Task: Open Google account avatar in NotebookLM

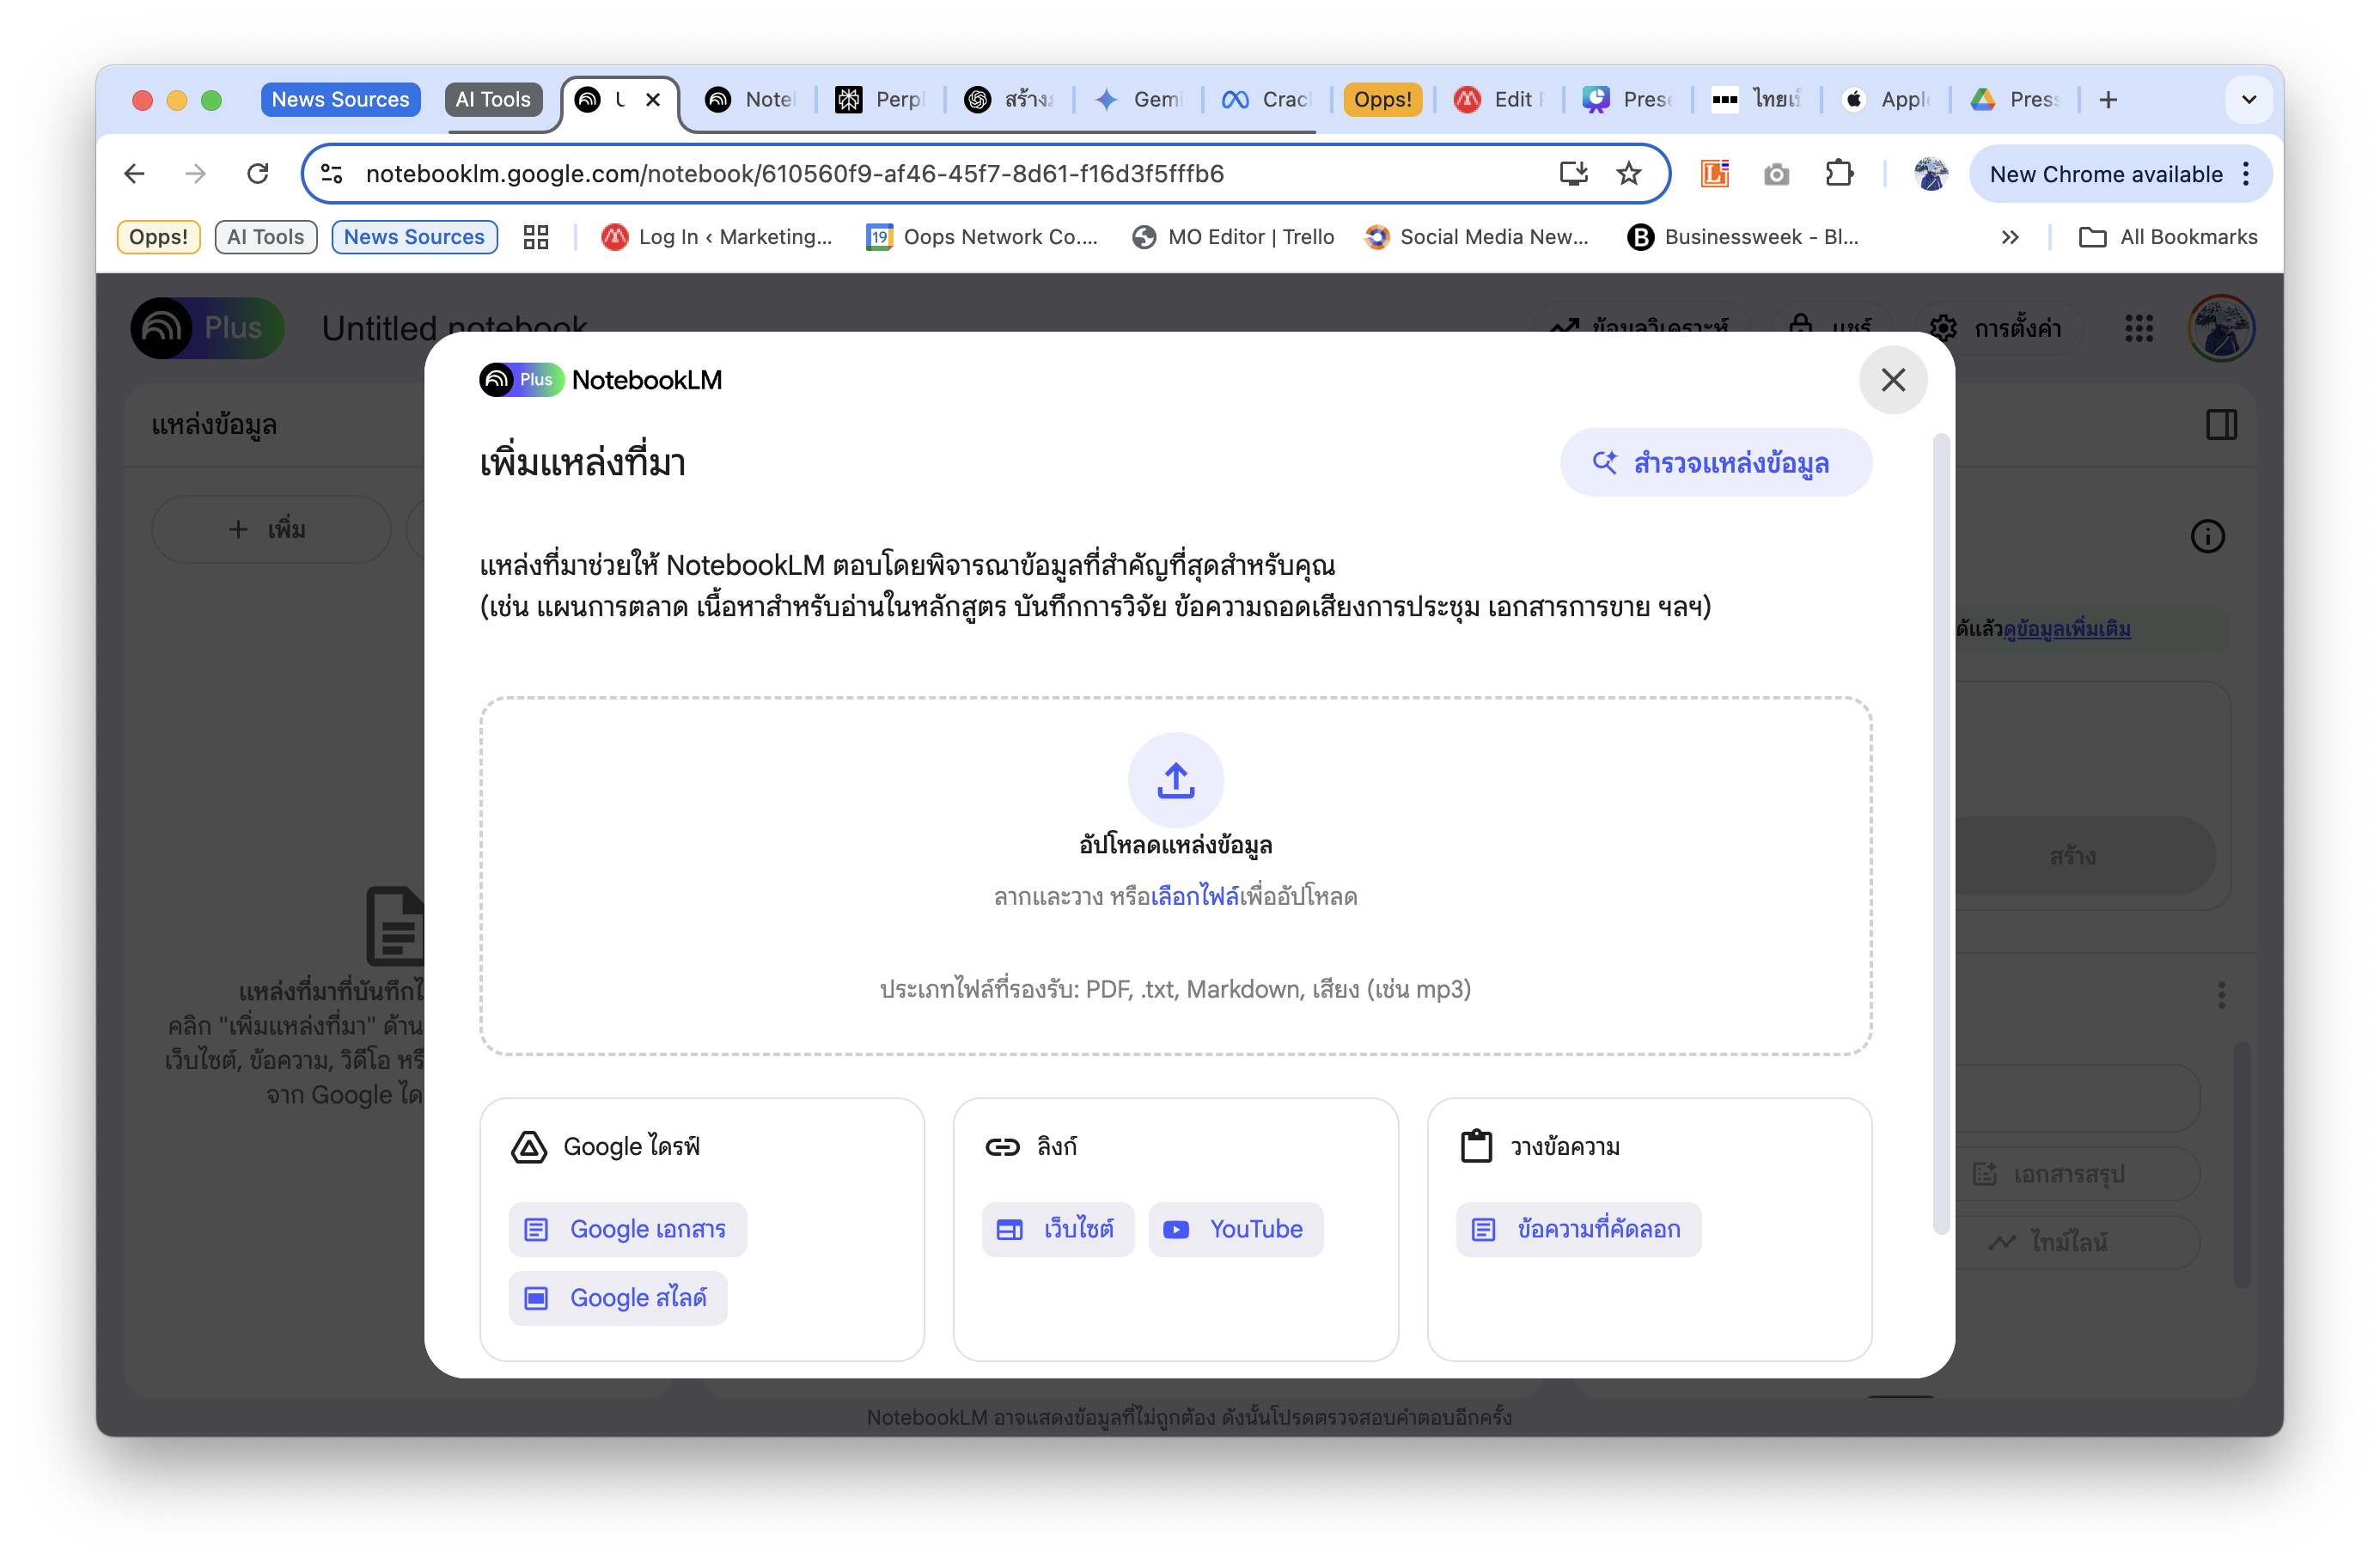Action: click(2221, 328)
